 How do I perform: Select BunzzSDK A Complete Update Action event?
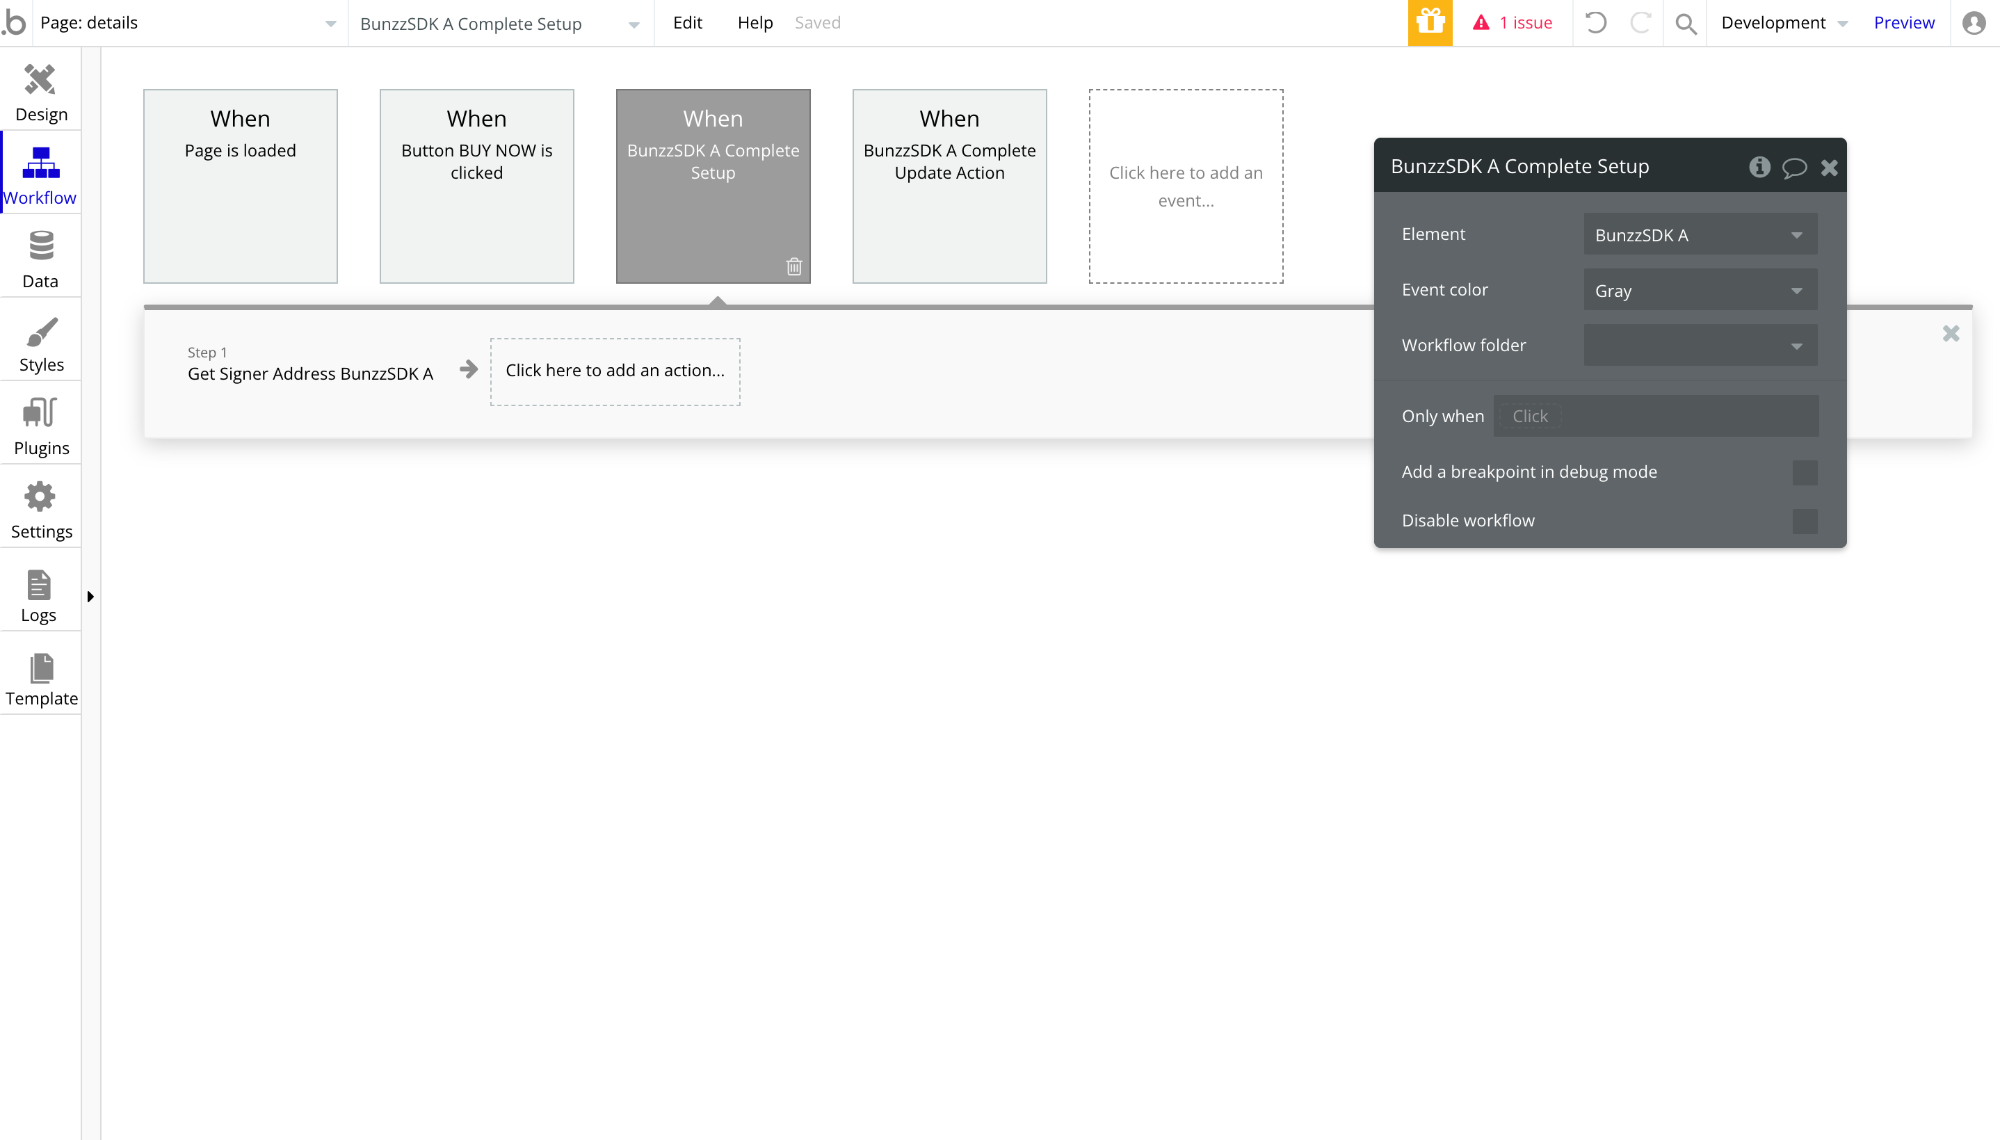pyautogui.click(x=950, y=186)
